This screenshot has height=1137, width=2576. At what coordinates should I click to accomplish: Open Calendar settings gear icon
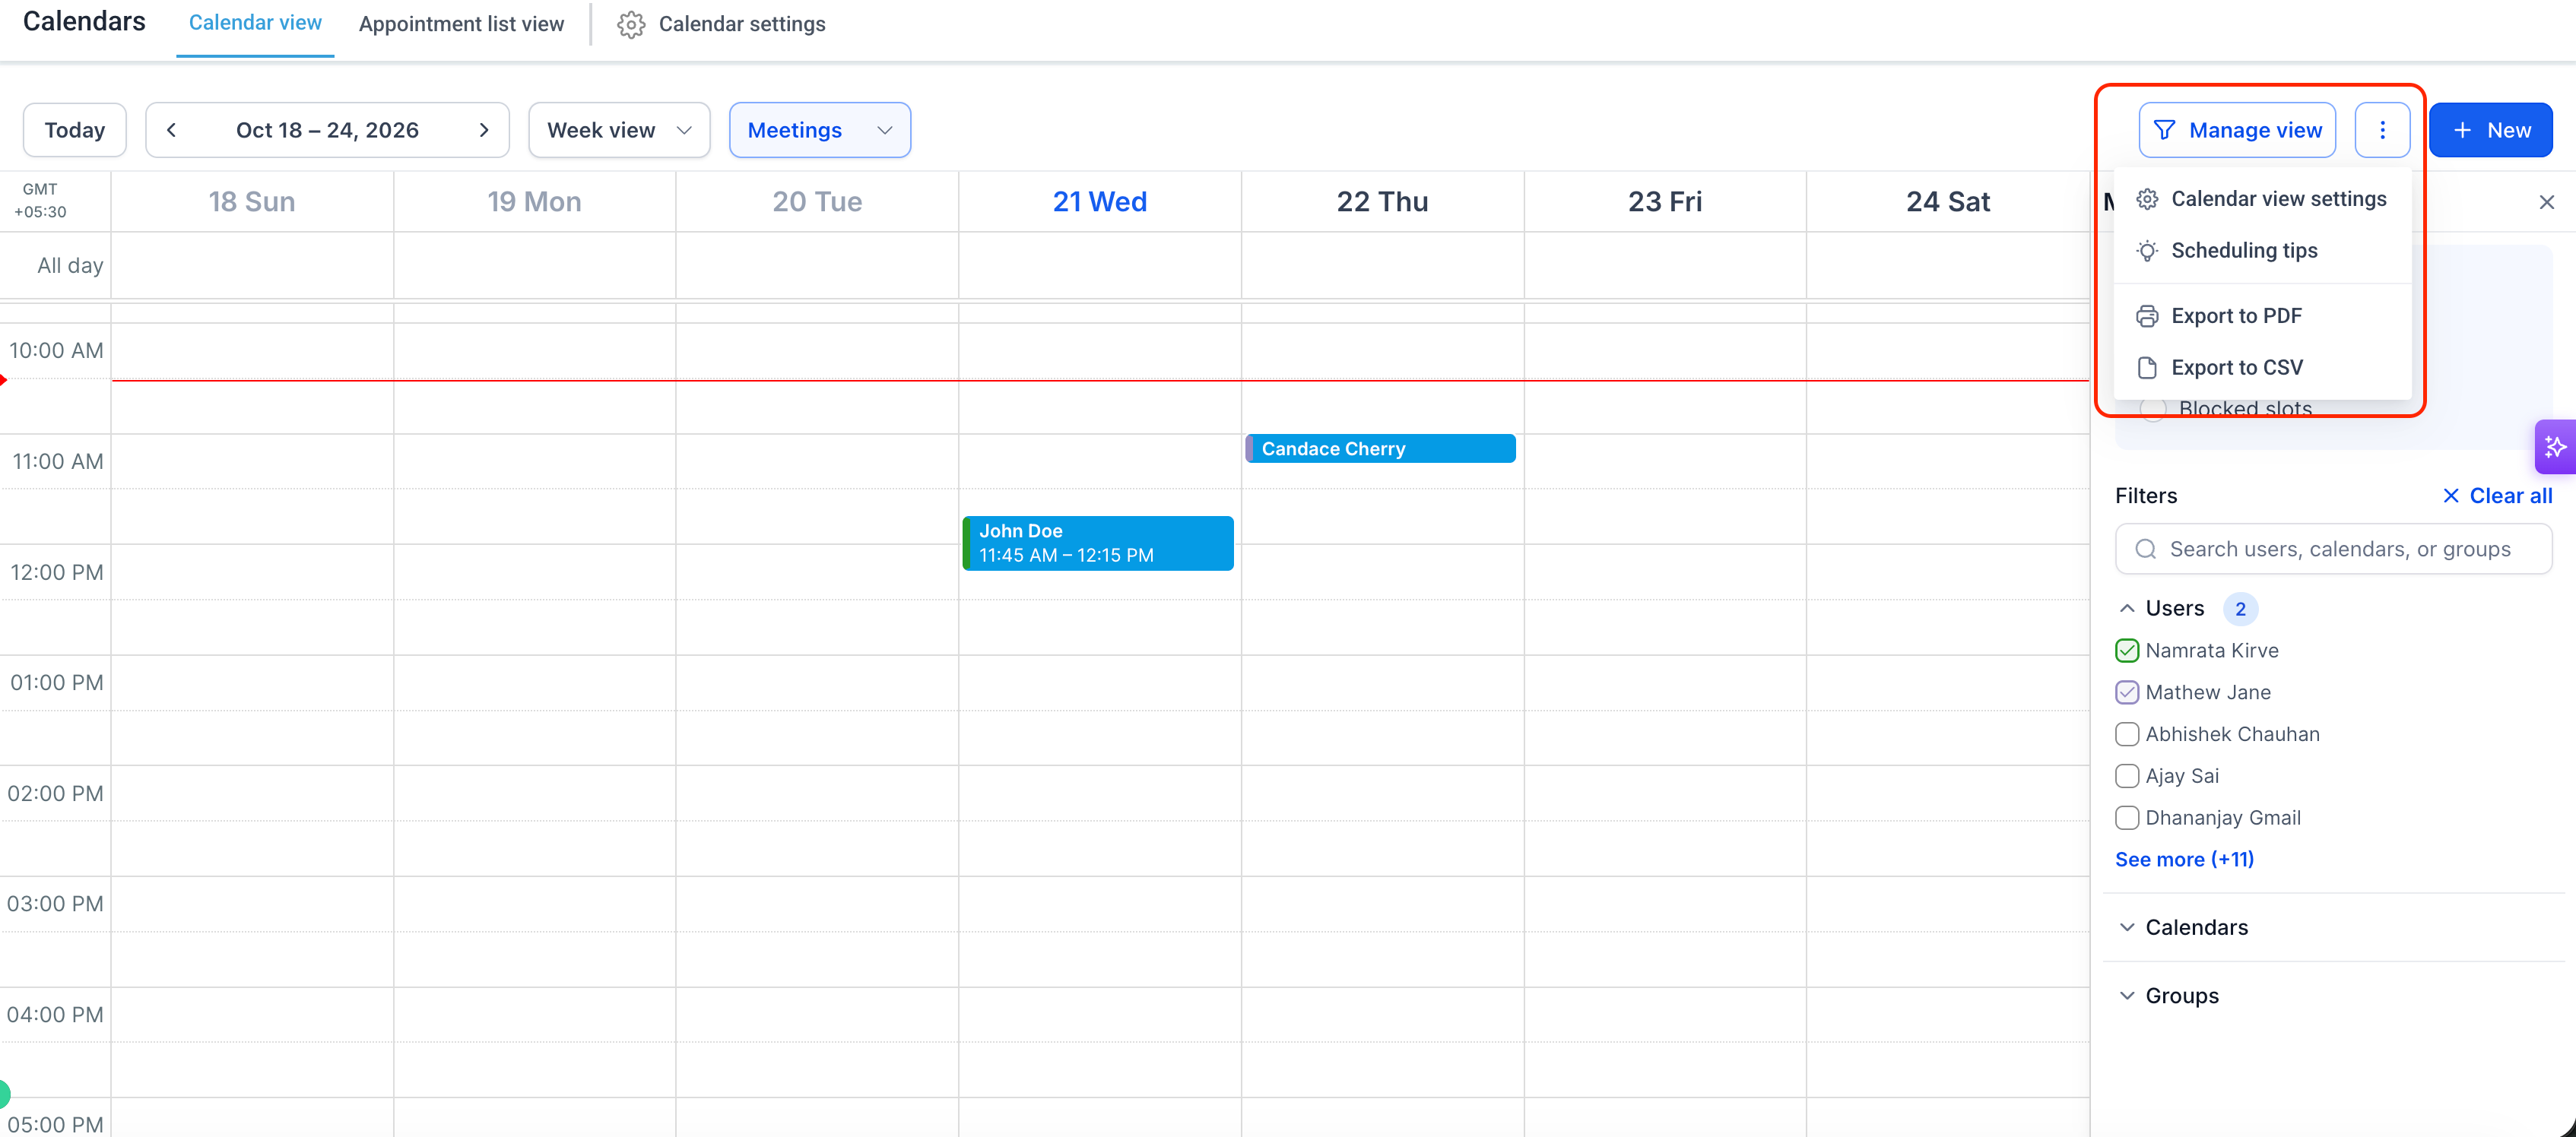[631, 24]
